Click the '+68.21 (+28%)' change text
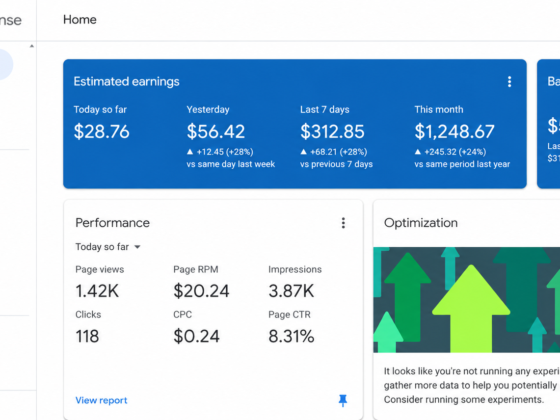 pos(339,152)
